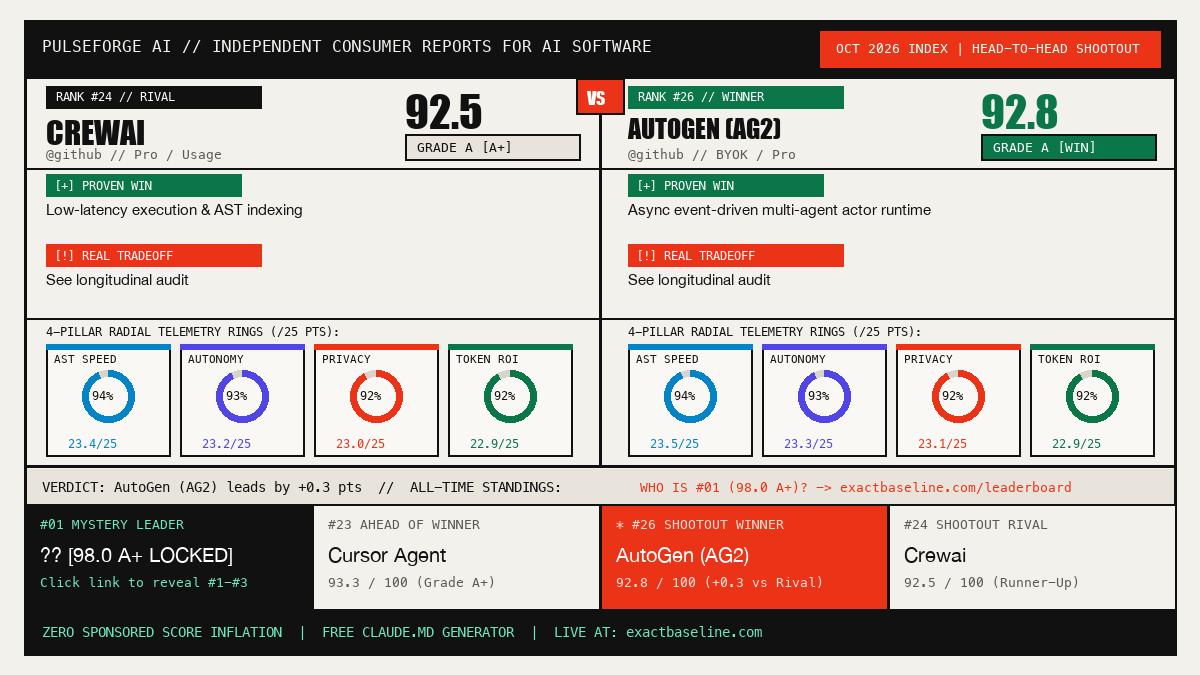1200x675 pixels.
Task: Click 'Click link to reveal #1-#3'
Action: tap(144, 582)
